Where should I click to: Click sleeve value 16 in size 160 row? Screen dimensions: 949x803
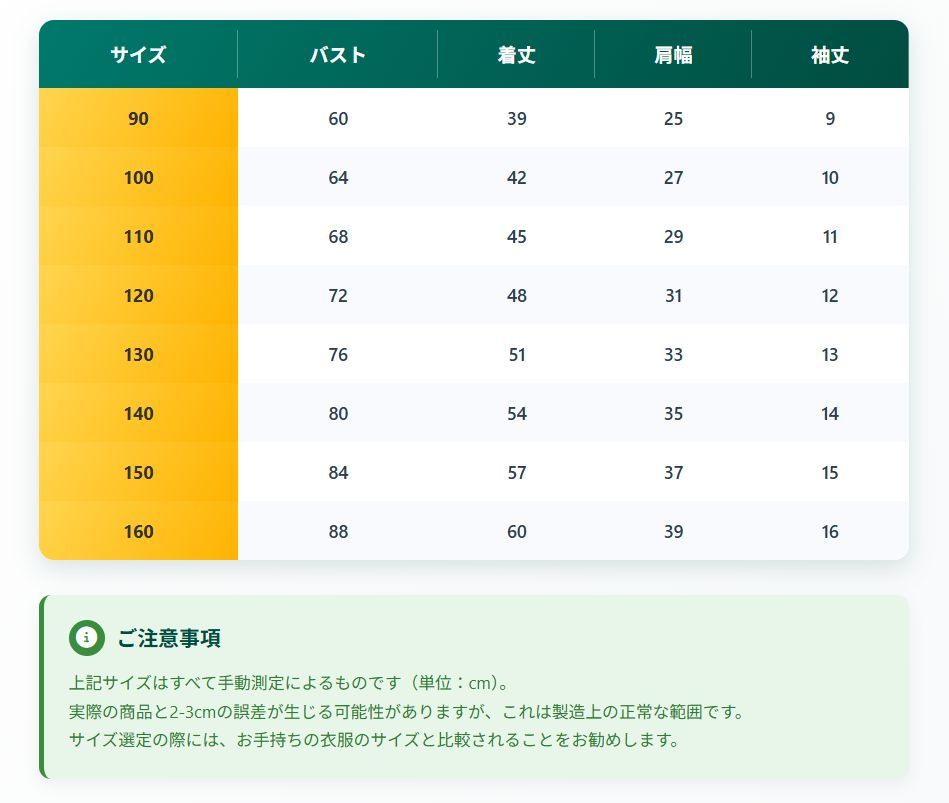point(830,531)
